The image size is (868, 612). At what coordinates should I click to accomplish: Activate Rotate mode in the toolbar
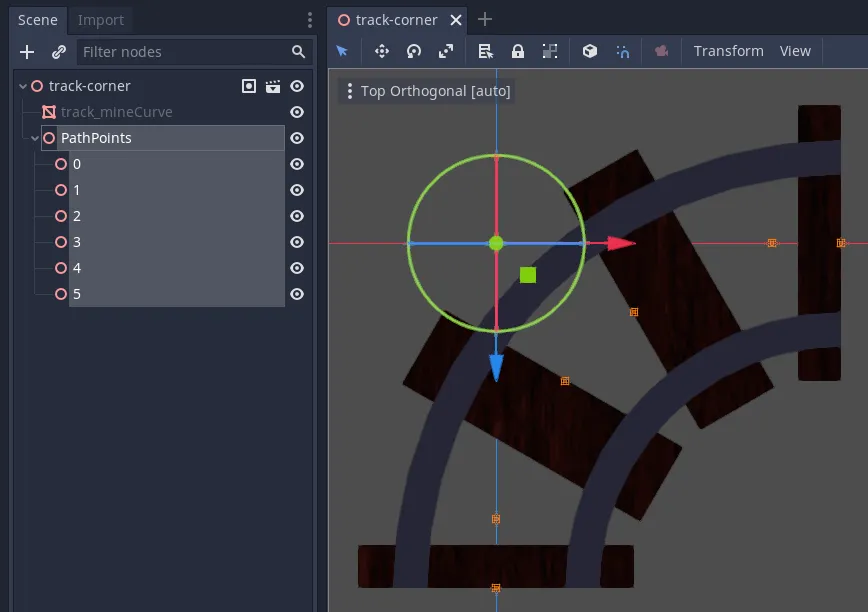click(414, 50)
